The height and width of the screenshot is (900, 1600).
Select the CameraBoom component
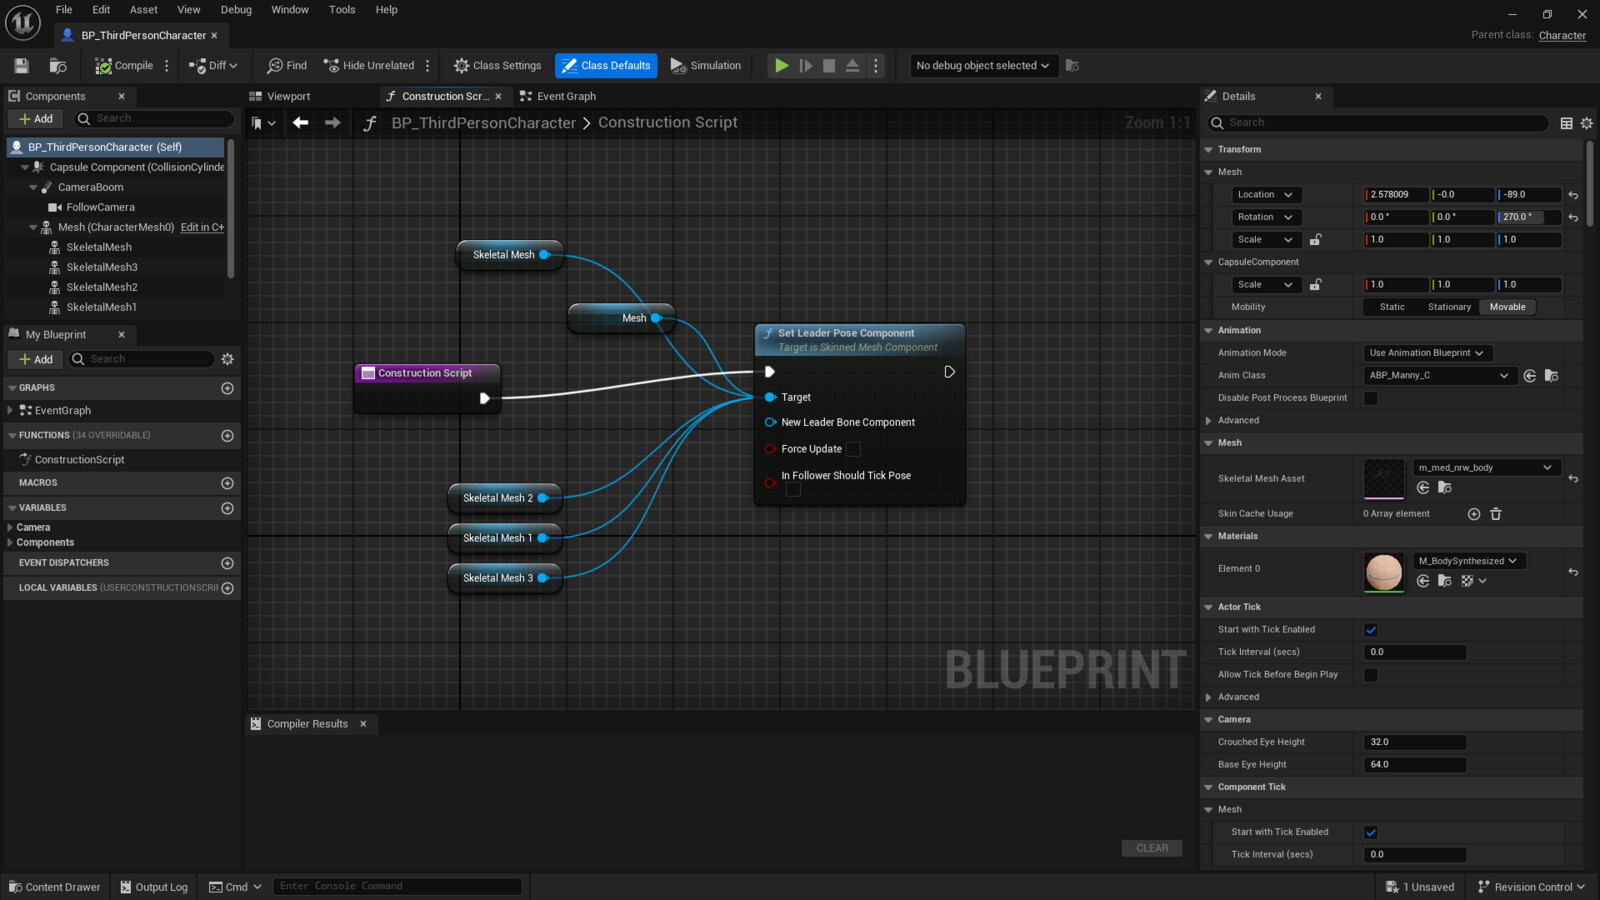click(91, 187)
